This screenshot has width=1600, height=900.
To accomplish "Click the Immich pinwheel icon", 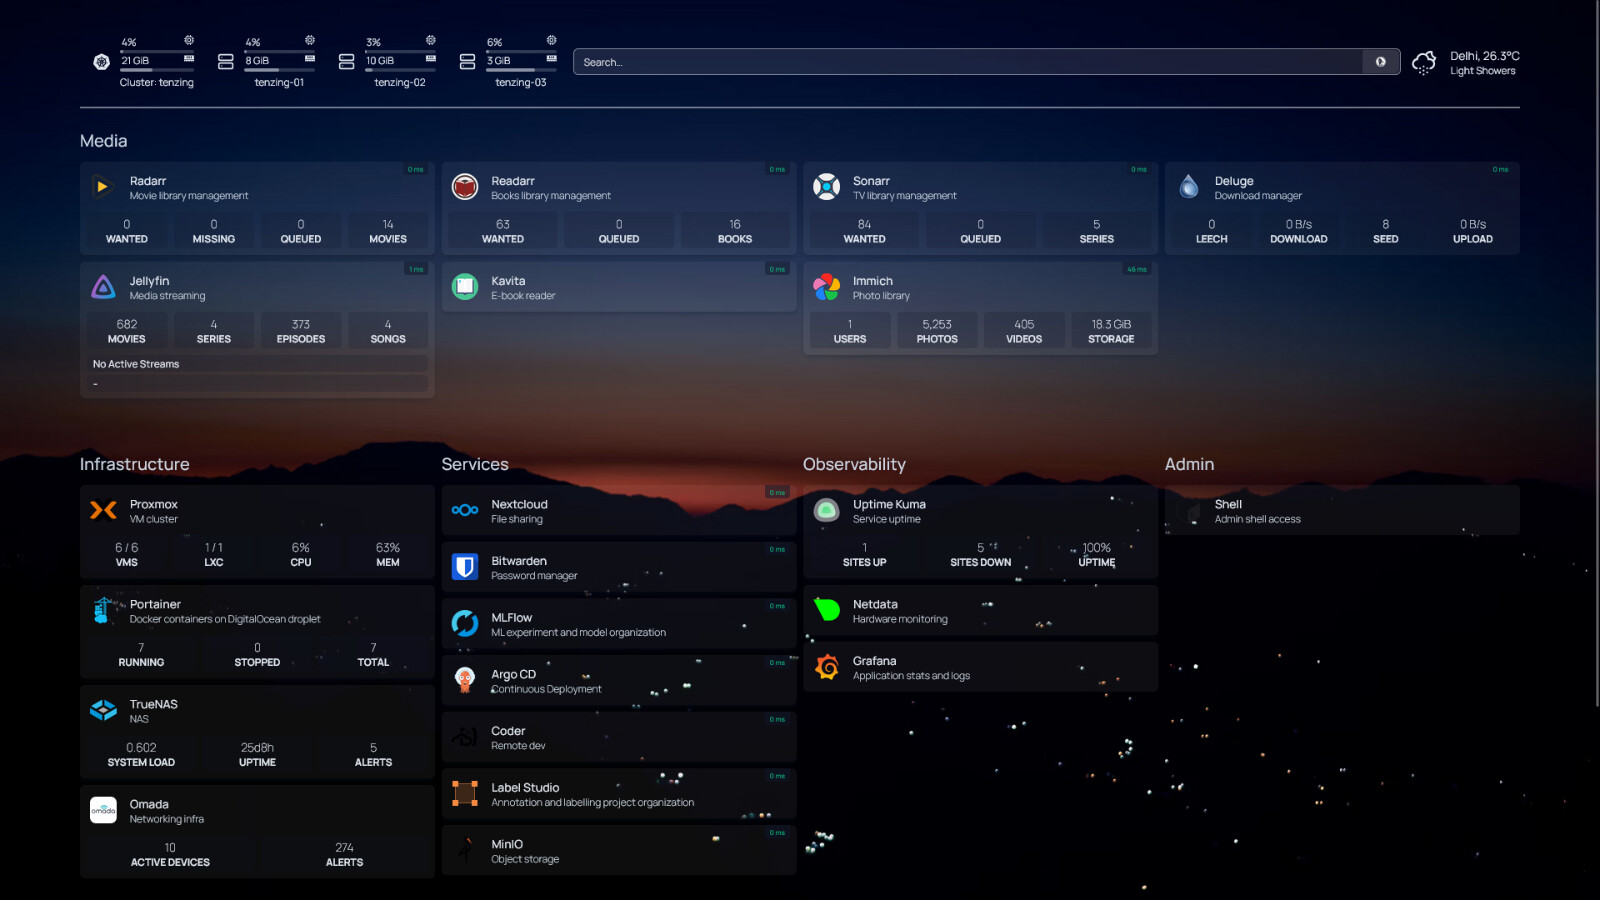I will tap(826, 287).
